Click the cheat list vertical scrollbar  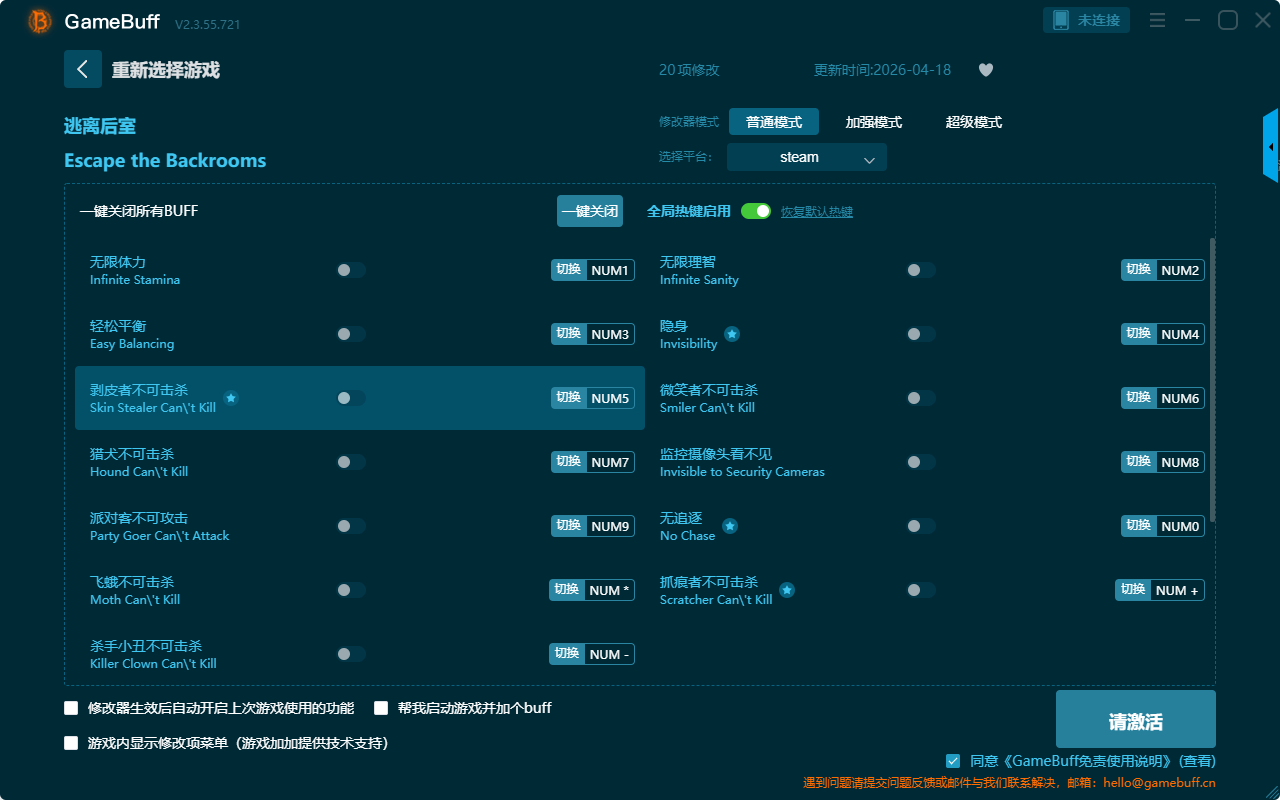point(1213,380)
